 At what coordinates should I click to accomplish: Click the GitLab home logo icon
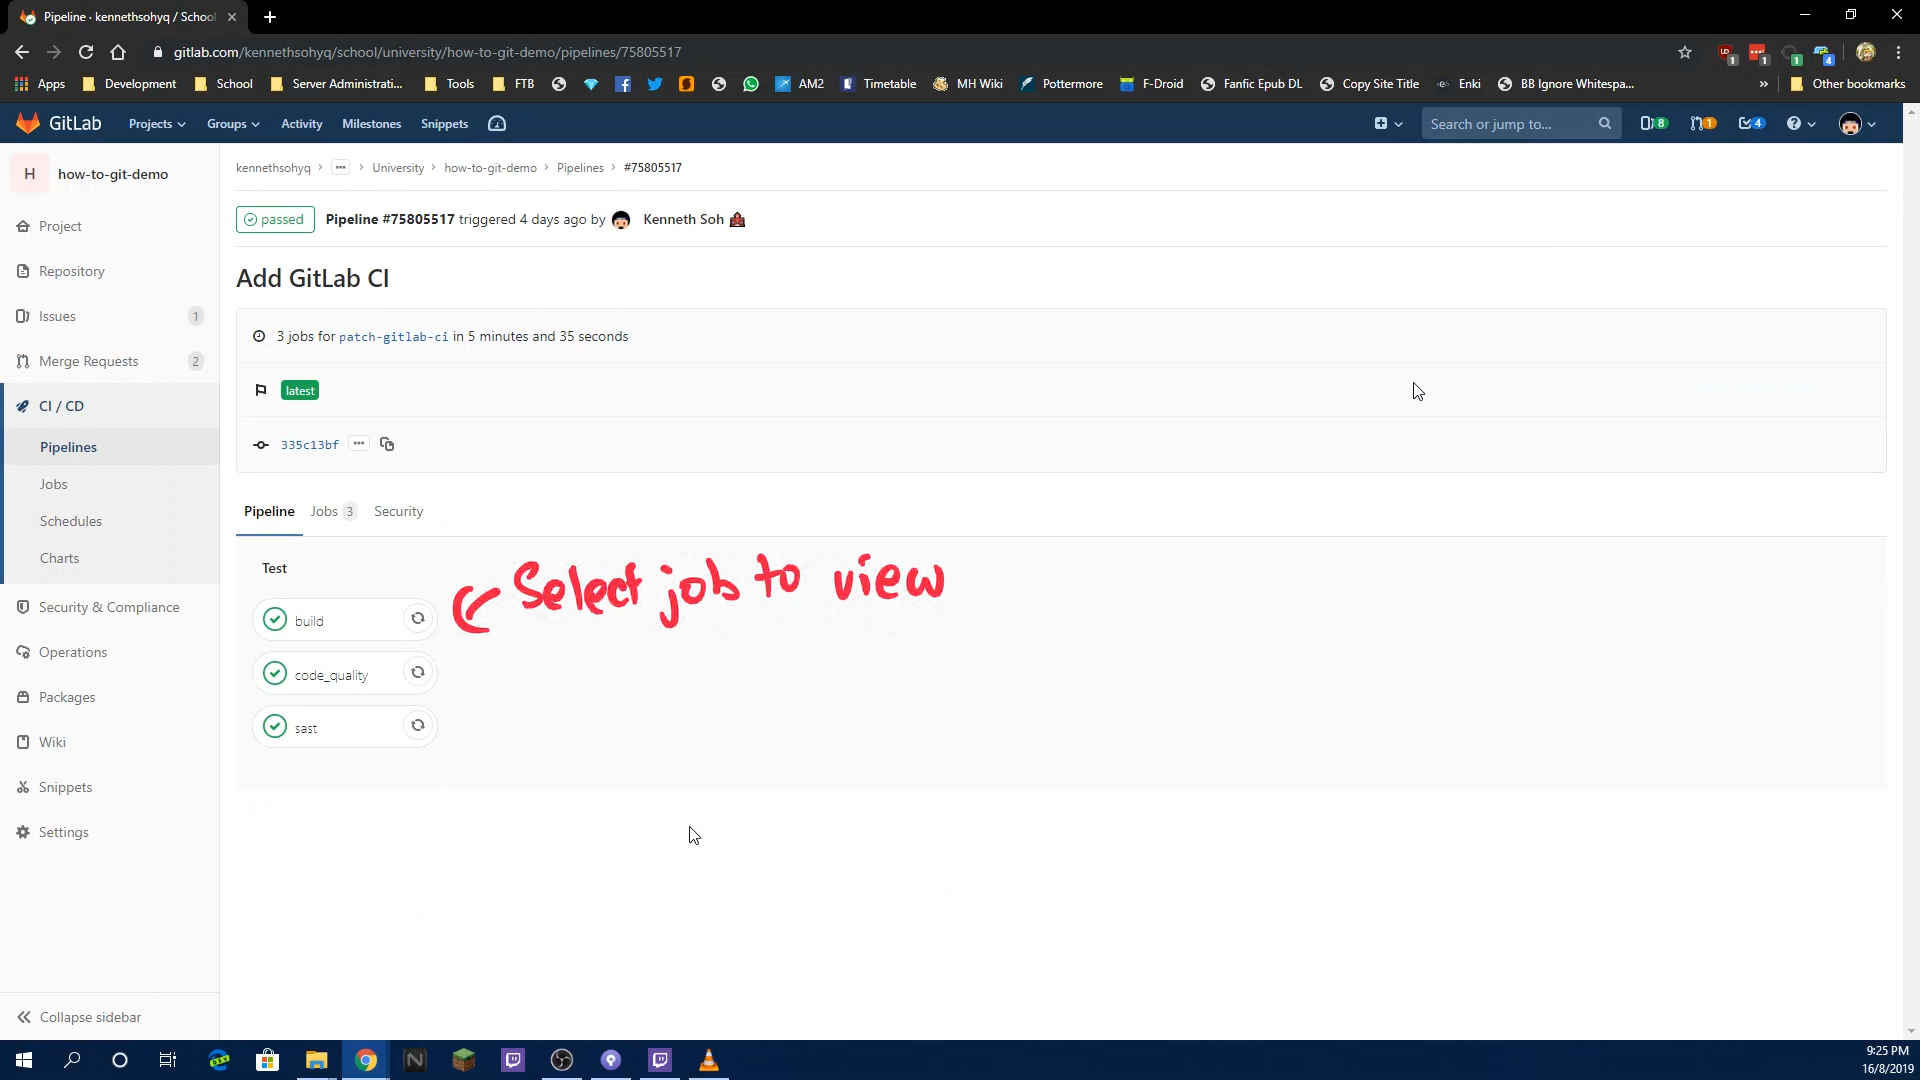(26, 124)
